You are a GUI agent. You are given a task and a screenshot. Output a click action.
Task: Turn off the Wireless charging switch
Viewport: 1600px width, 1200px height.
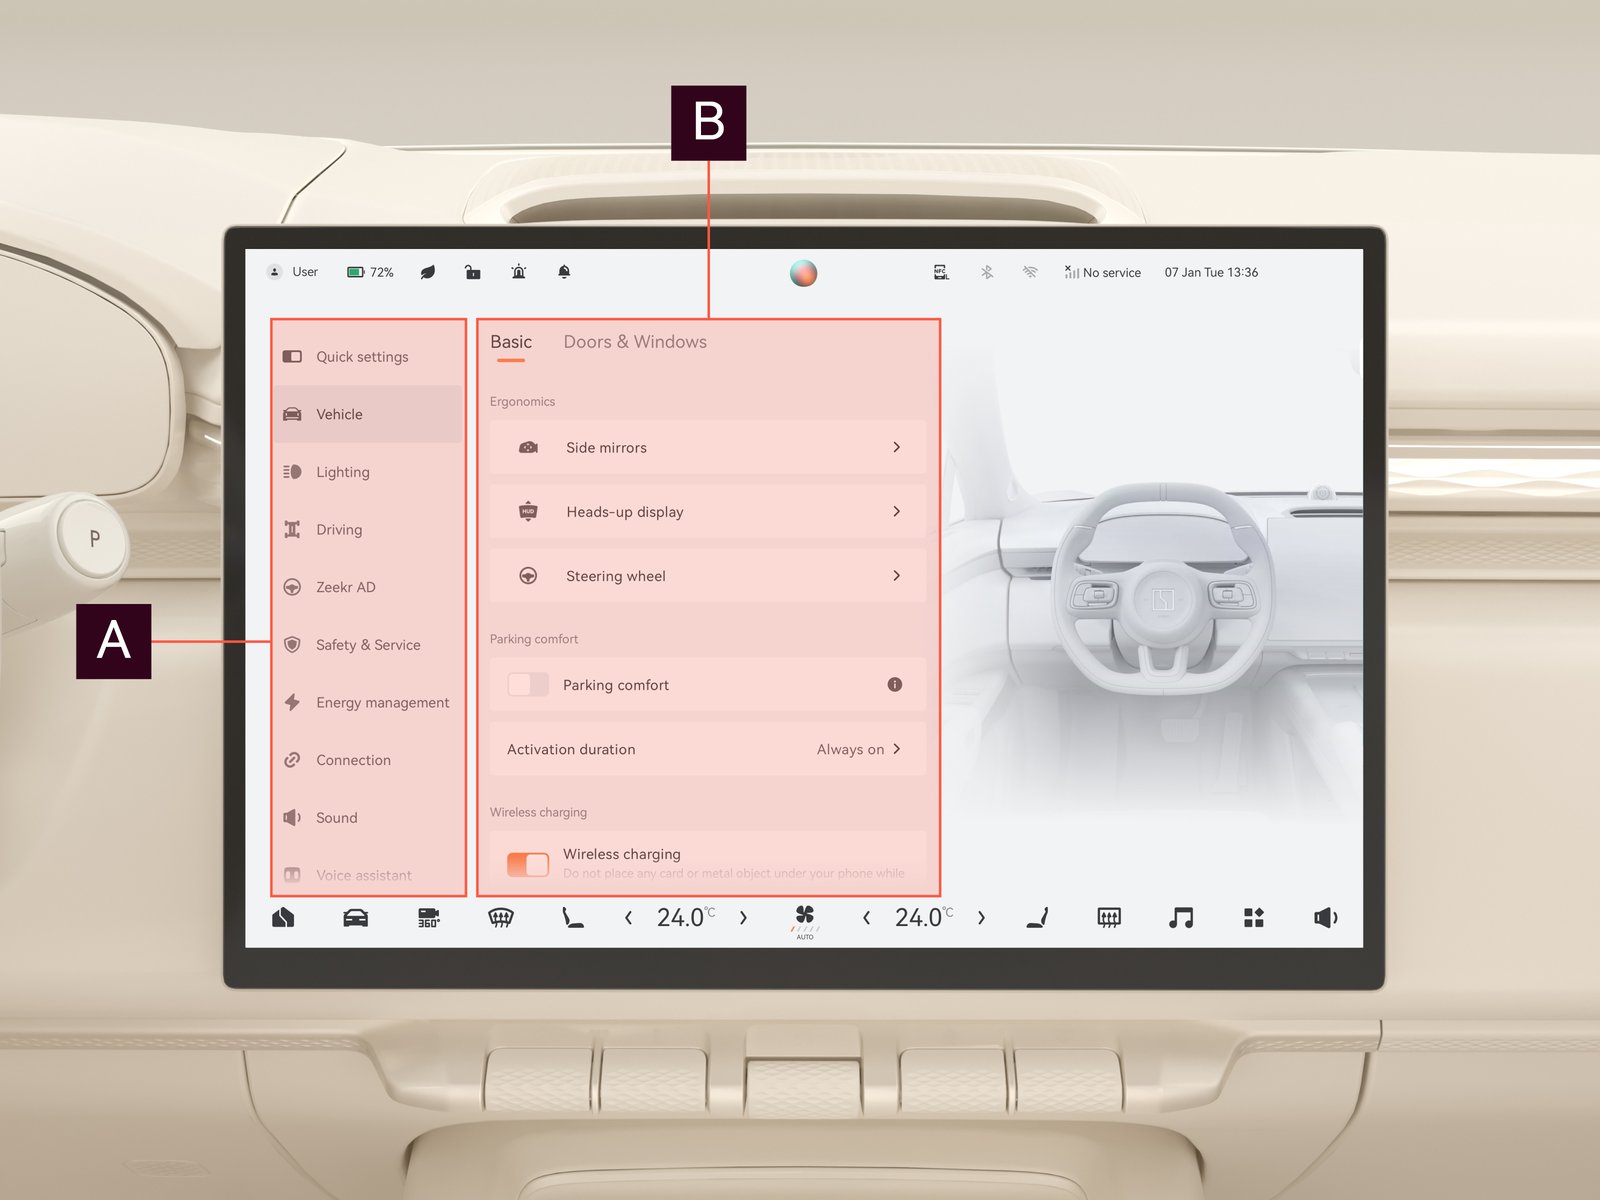click(x=528, y=863)
